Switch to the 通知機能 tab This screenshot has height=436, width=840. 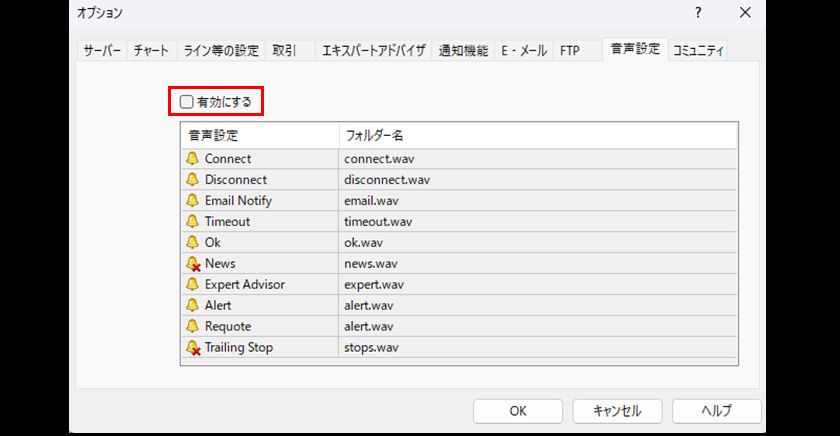coord(463,51)
